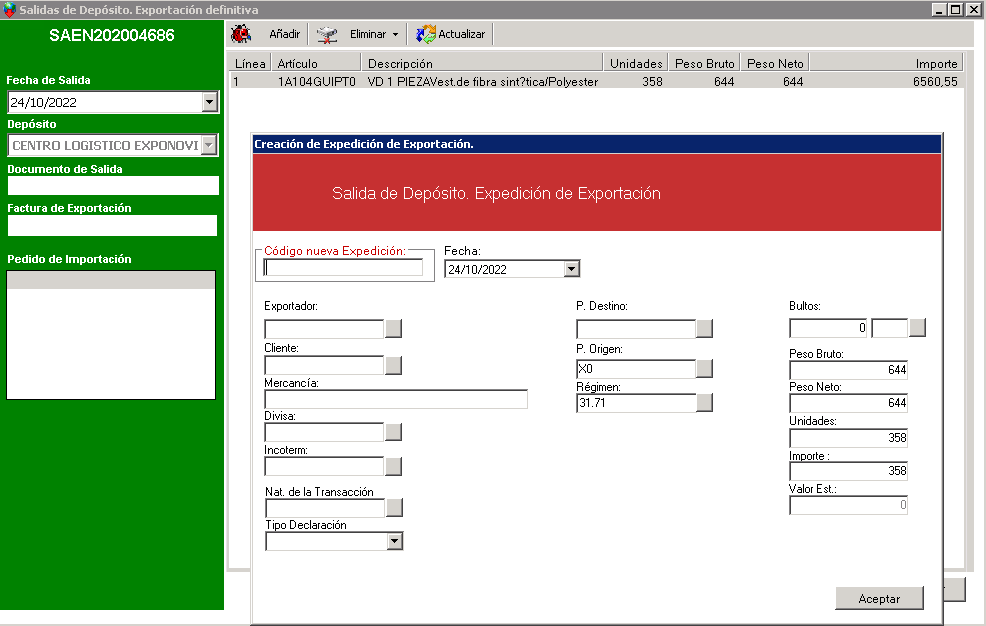Open the Tipo Declaración combo box
Screen dimensions: 986x626
[394, 541]
